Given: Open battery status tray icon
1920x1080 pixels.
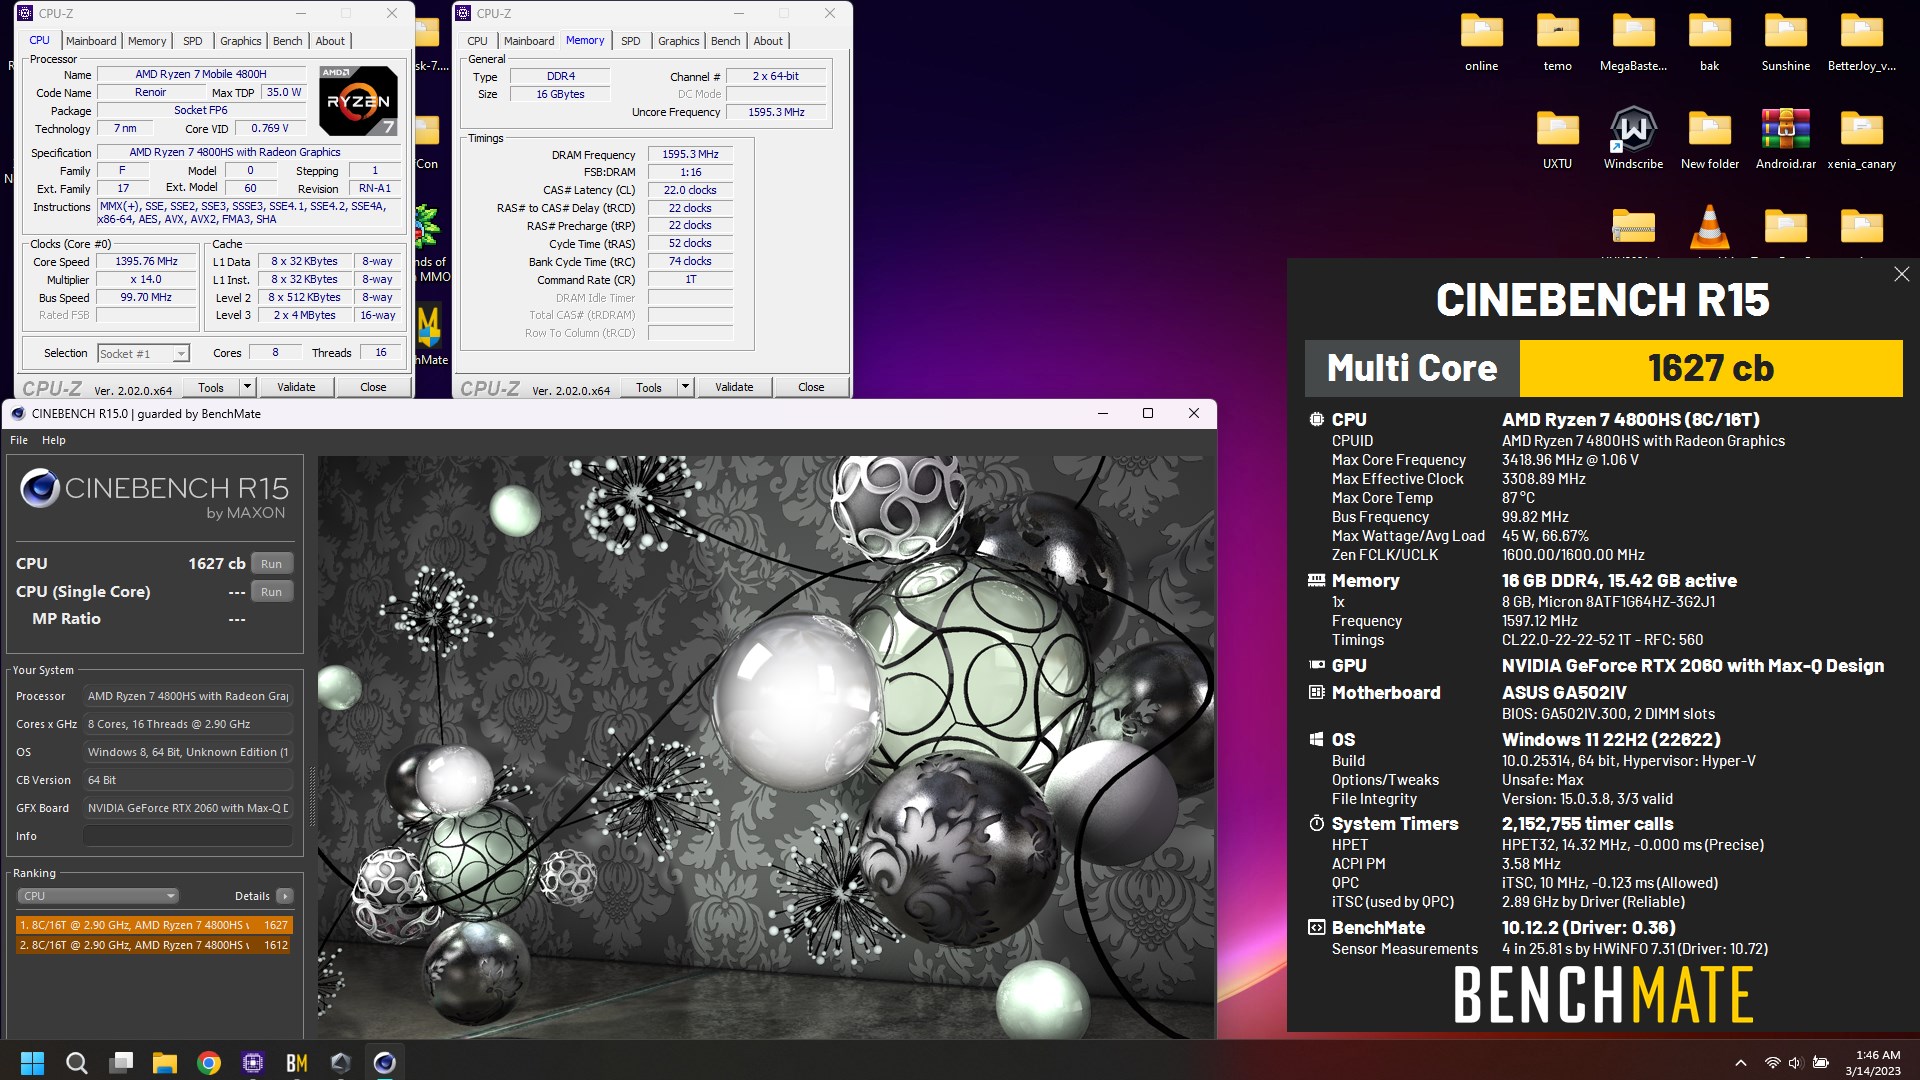Looking at the screenshot, I should pyautogui.click(x=1821, y=1063).
